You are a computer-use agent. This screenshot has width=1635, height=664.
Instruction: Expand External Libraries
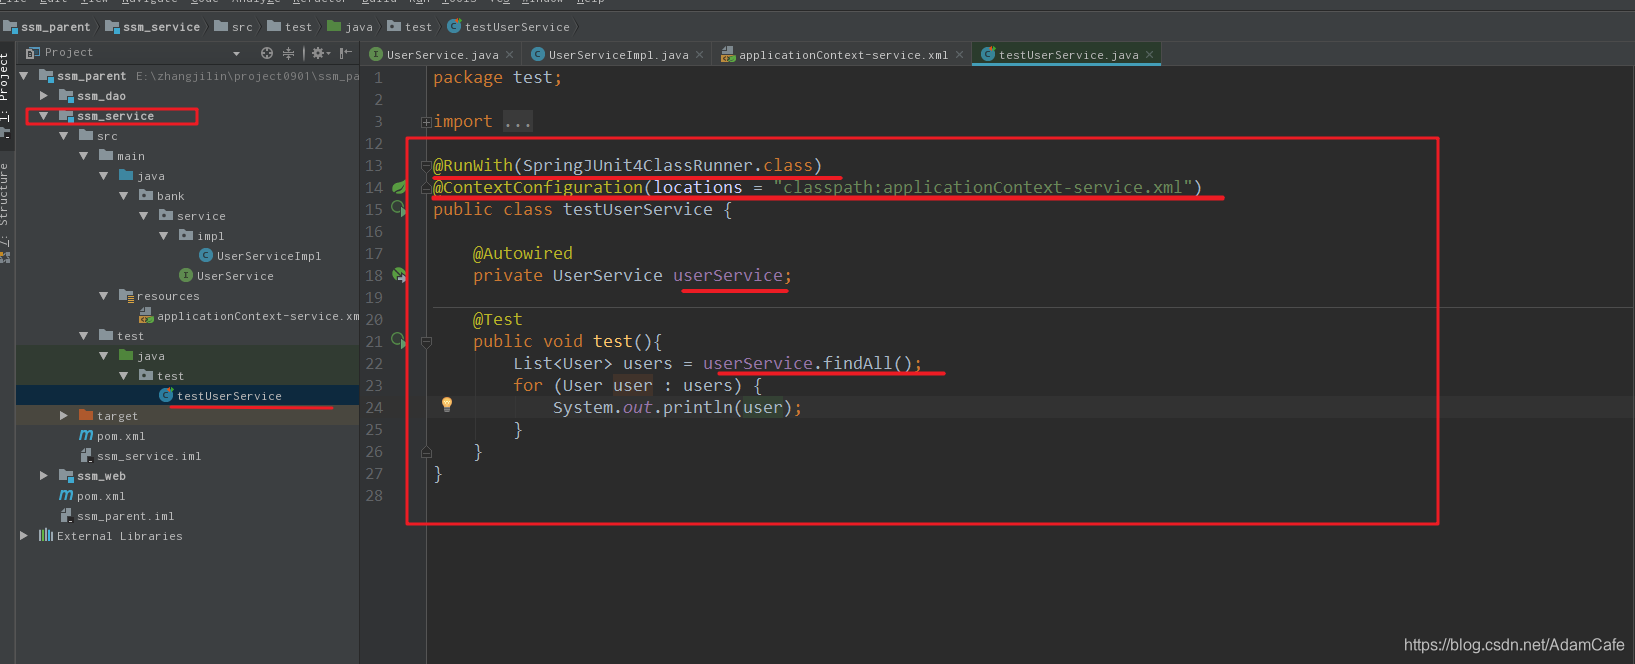24,536
